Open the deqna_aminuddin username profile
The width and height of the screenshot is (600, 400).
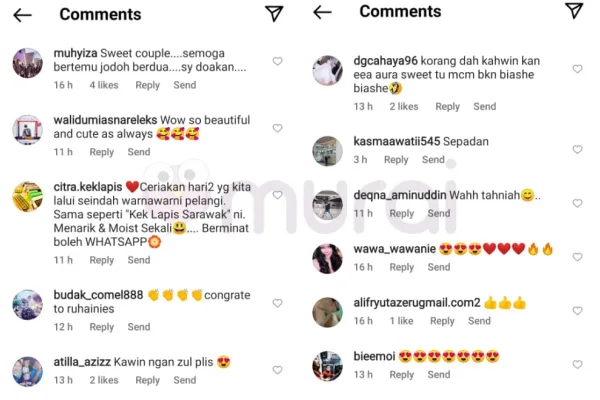[x=400, y=195]
